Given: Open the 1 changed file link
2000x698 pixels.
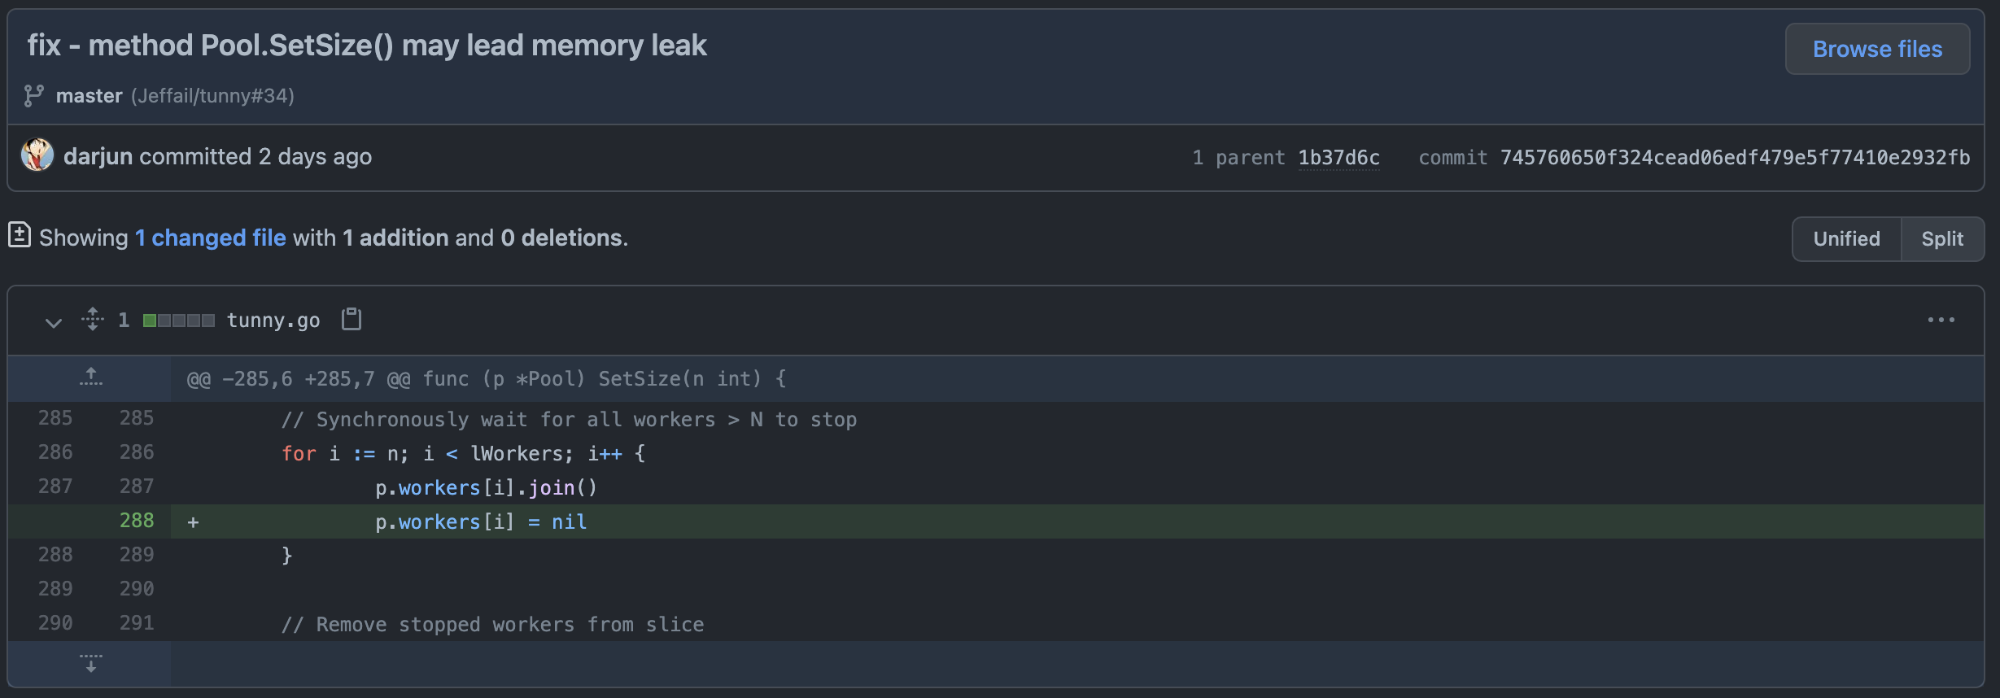Looking at the screenshot, I should (x=211, y=238).
